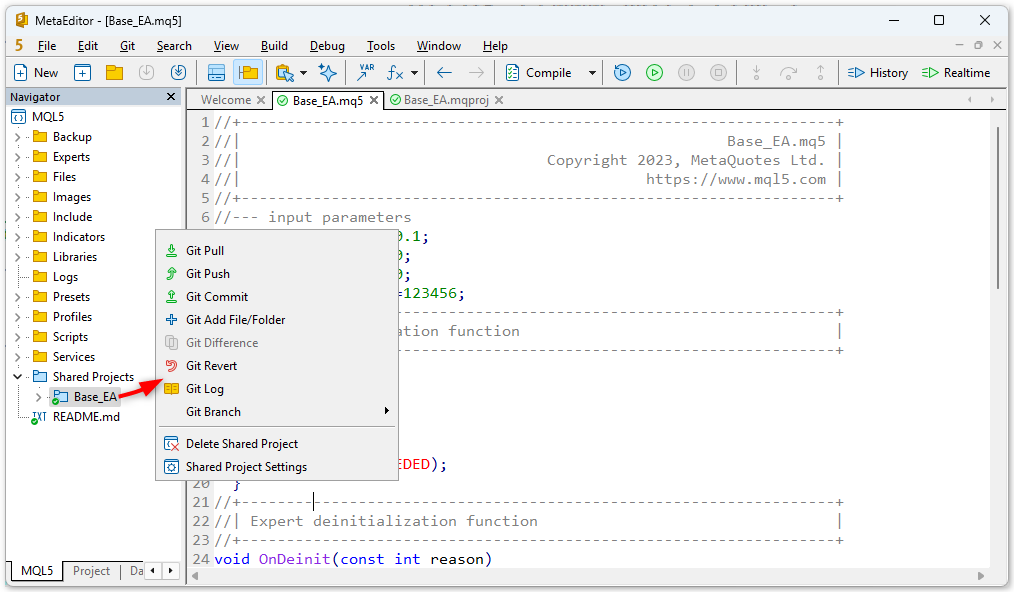Viewport: 1014px width, 592px height.
Task: Close the Base_EA.mq5 tab
Action: pos(374,100)
